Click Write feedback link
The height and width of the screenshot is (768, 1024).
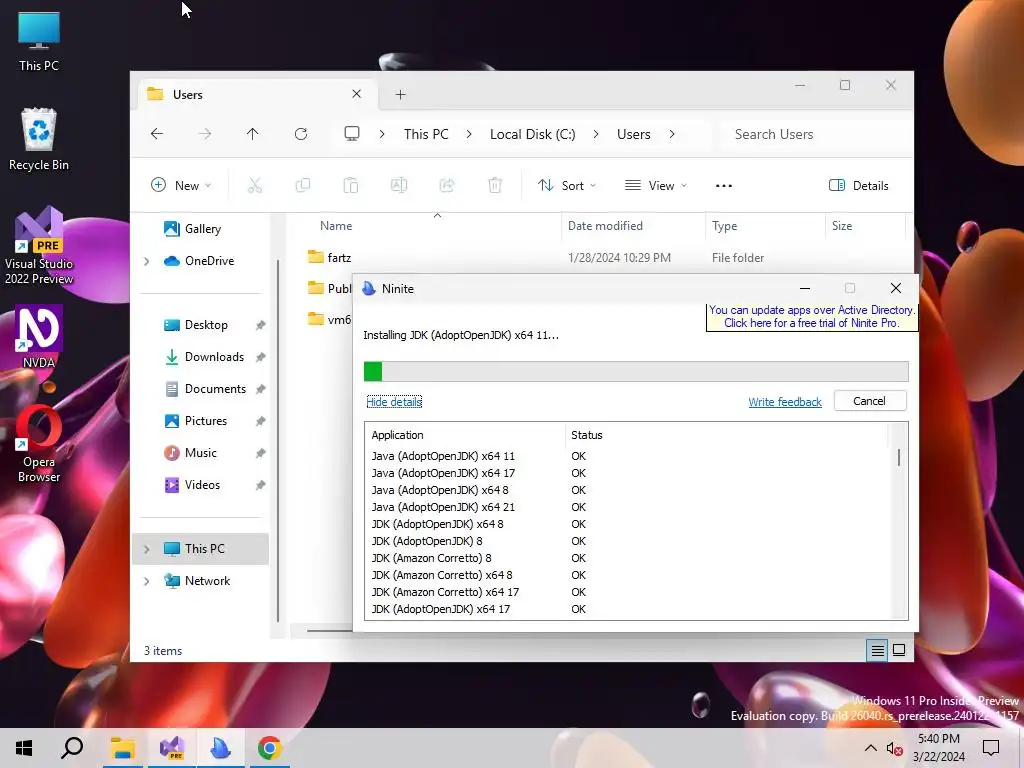tap(784, 402)
